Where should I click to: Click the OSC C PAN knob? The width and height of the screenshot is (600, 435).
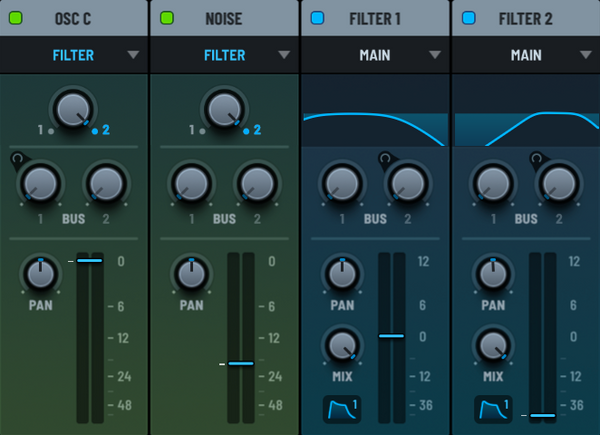pos(41,274)
